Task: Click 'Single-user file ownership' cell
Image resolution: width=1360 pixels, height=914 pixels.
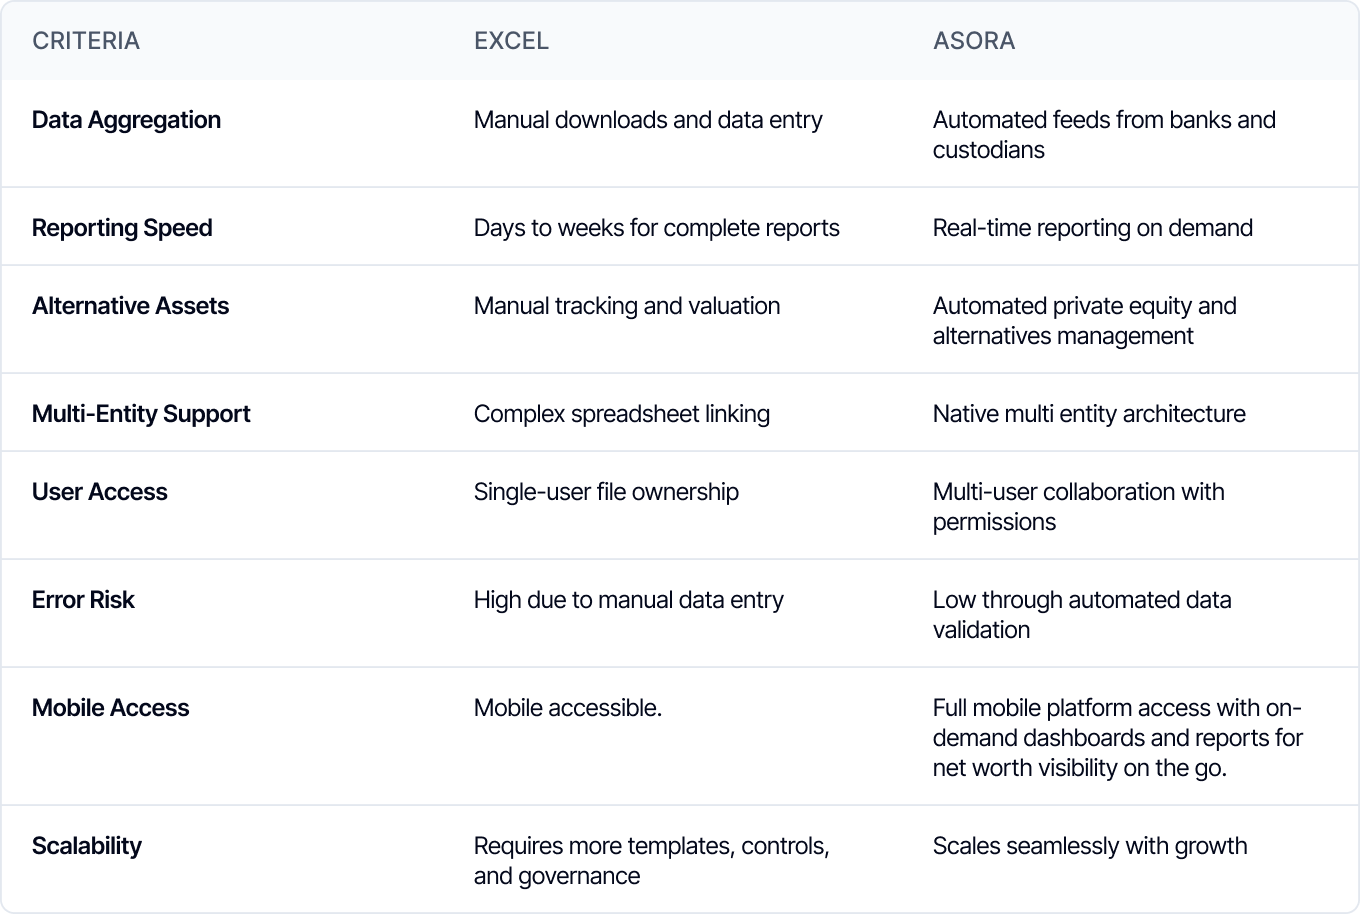Action: 606,492
